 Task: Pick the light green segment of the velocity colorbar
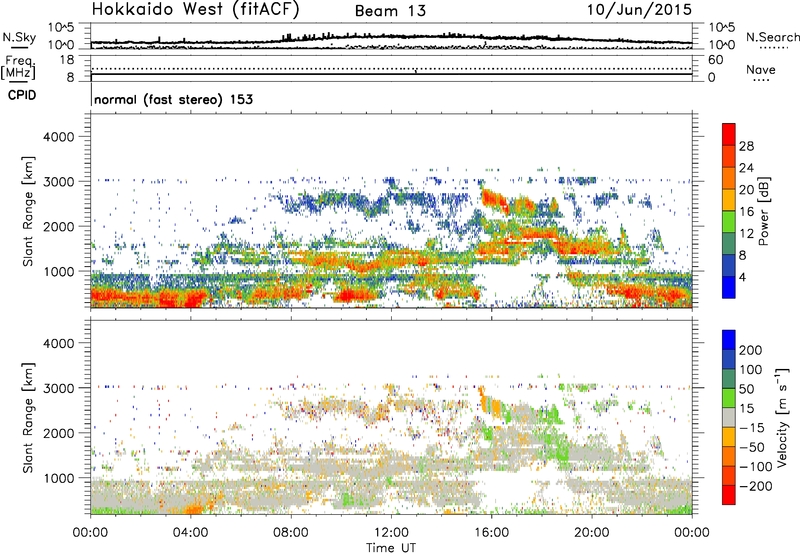(x=729, y=398)
